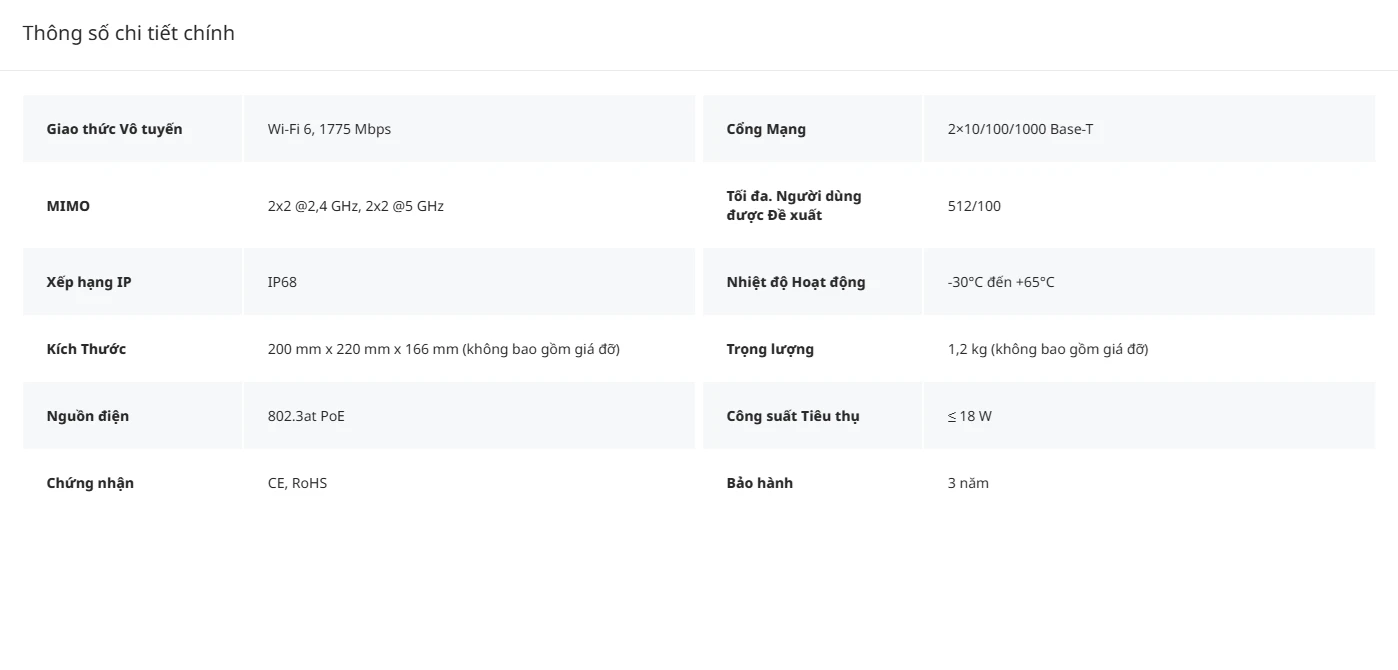The height and width of the screenshot is (670, 1398).
Task: Select the "512/100" users value
Action: coord(974,206)
